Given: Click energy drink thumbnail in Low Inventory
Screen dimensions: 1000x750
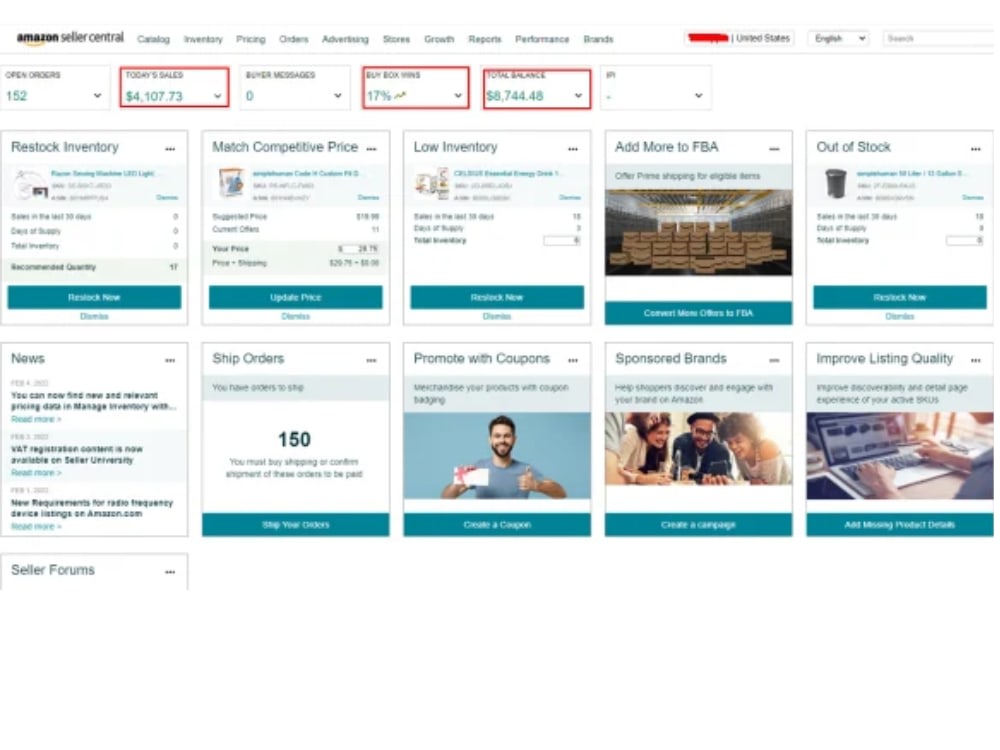Looking at the screenshot, I should [x=432, y=182].
